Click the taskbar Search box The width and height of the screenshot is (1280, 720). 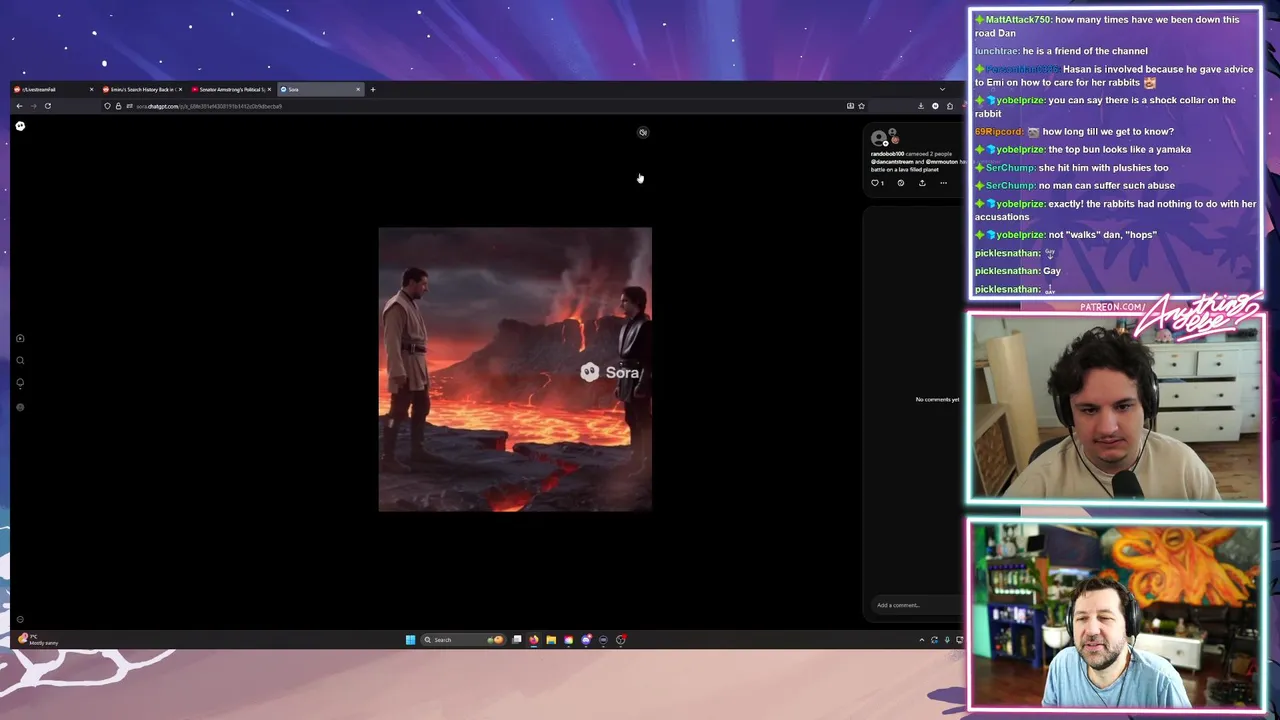click(462, 640)
